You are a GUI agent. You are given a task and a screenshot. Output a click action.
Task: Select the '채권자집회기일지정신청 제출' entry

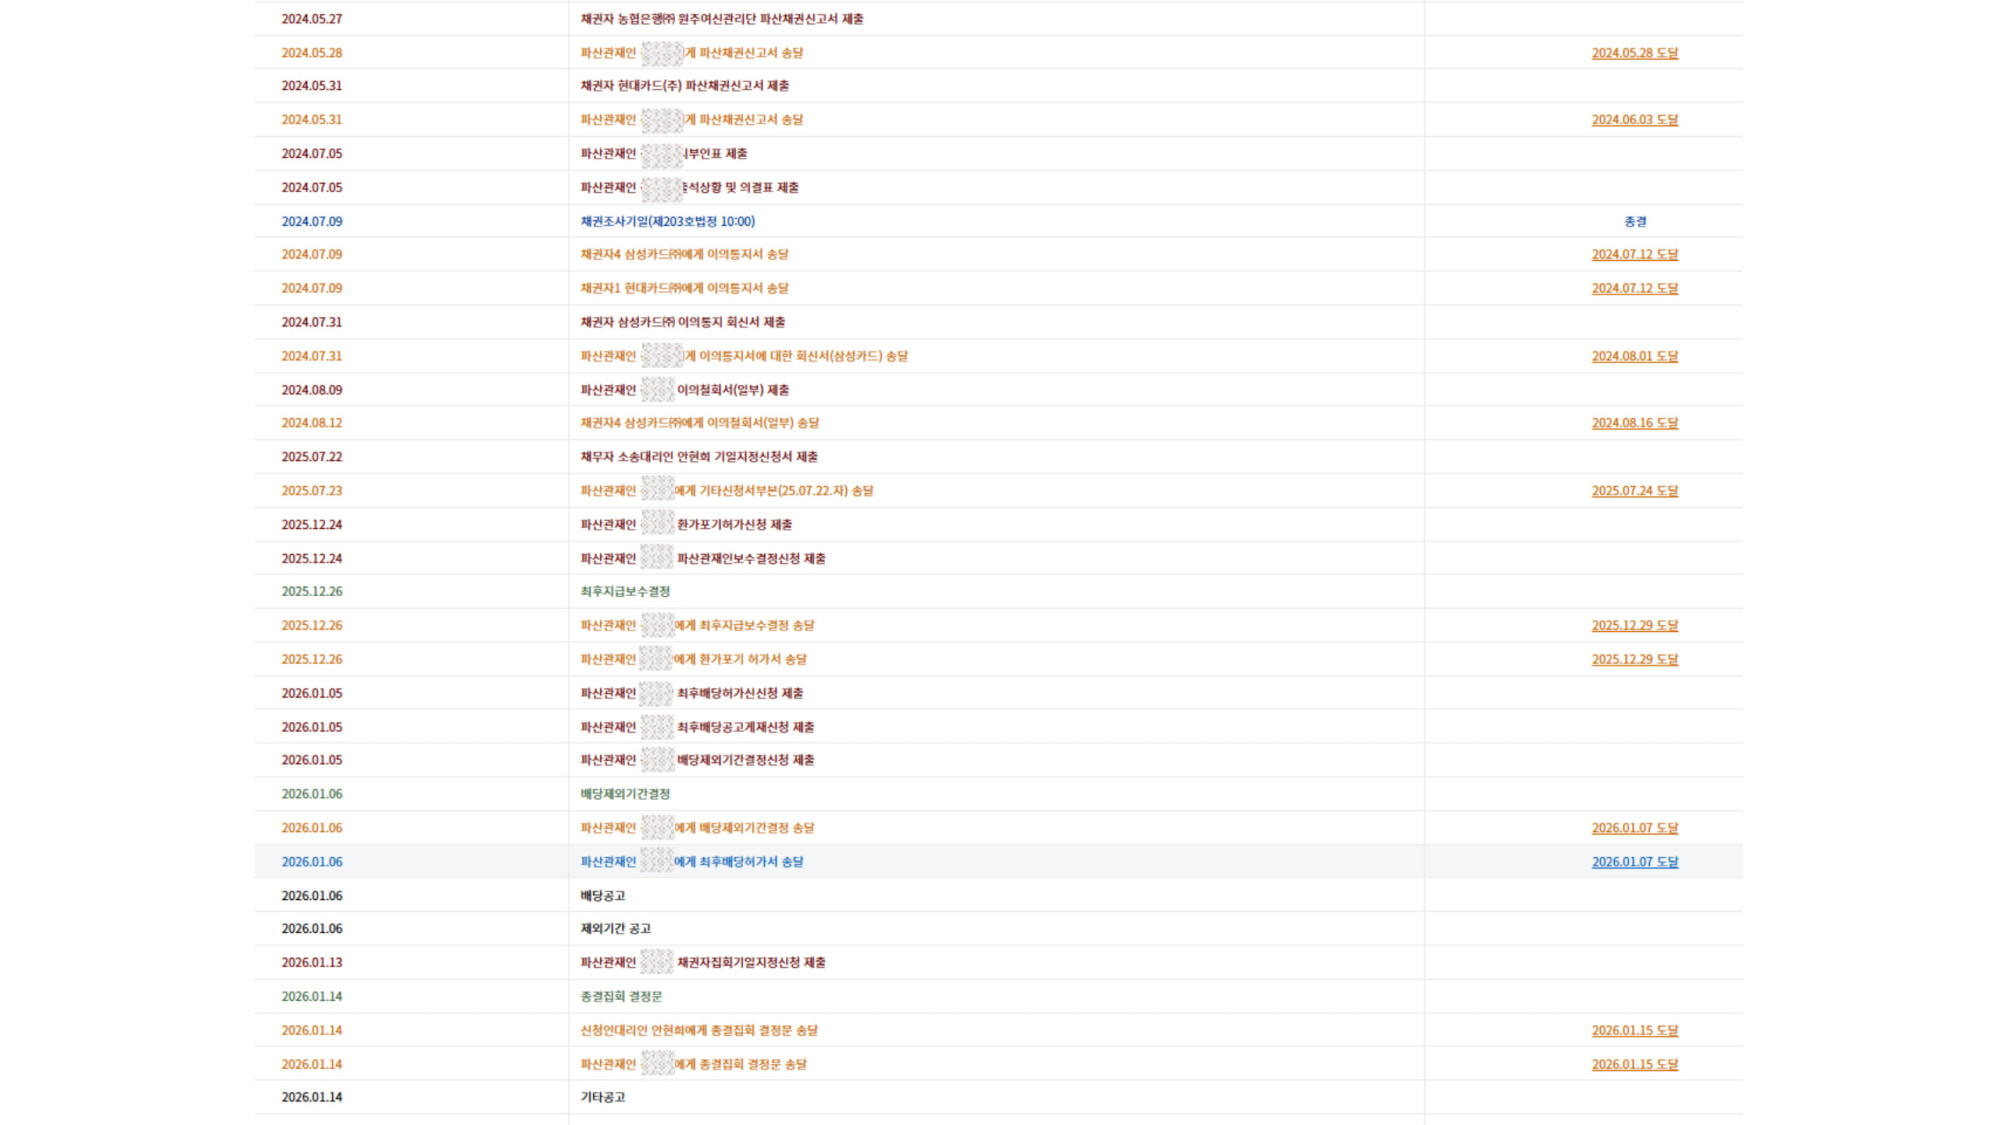(x=703, y=964)
